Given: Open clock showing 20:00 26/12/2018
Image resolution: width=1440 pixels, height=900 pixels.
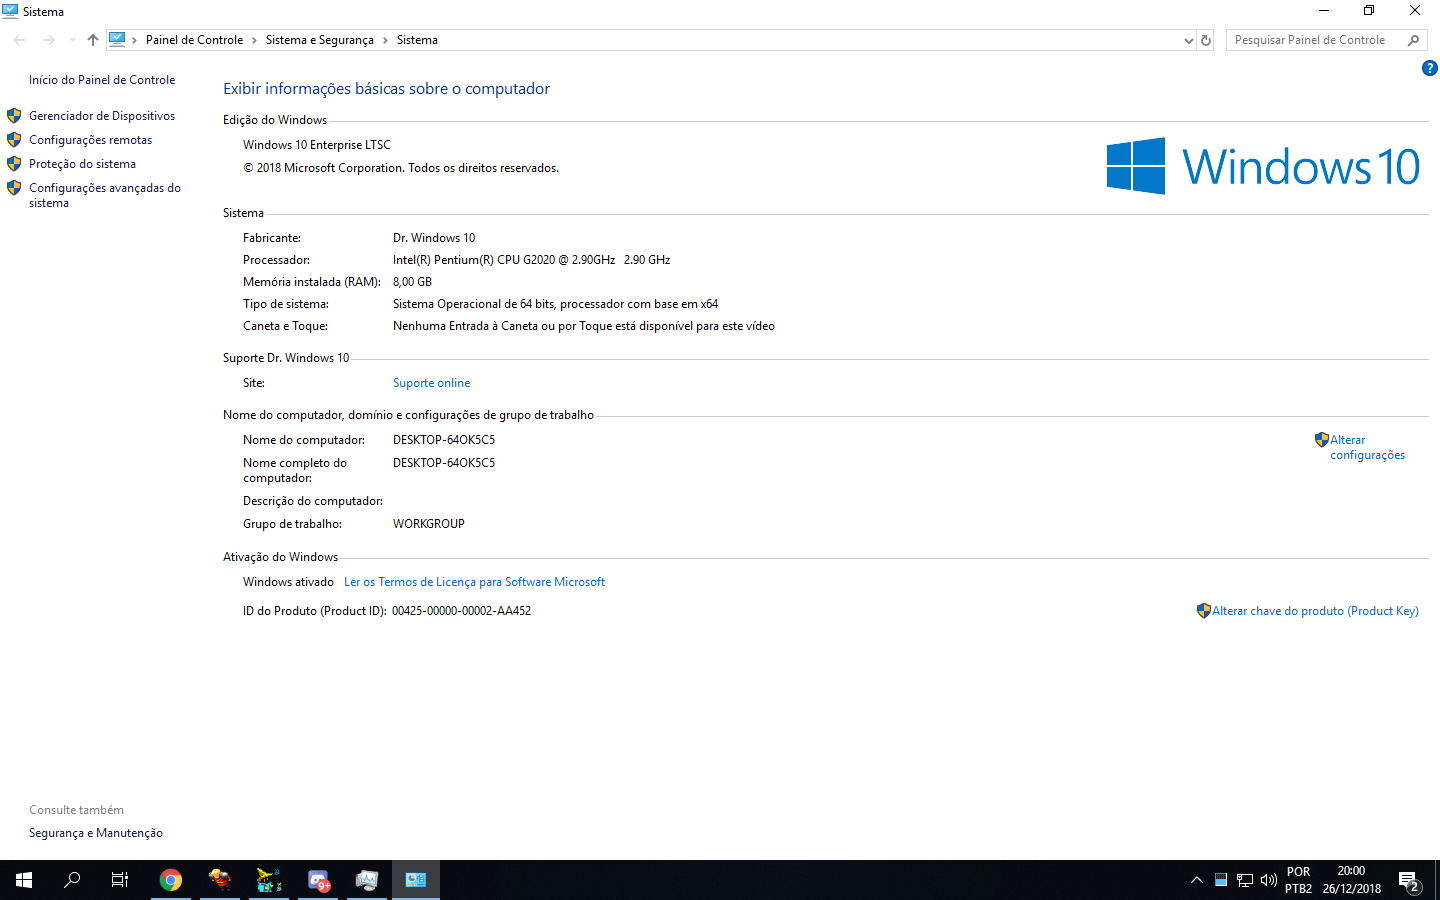Looking at the screenshot, I should point(1351,880).
